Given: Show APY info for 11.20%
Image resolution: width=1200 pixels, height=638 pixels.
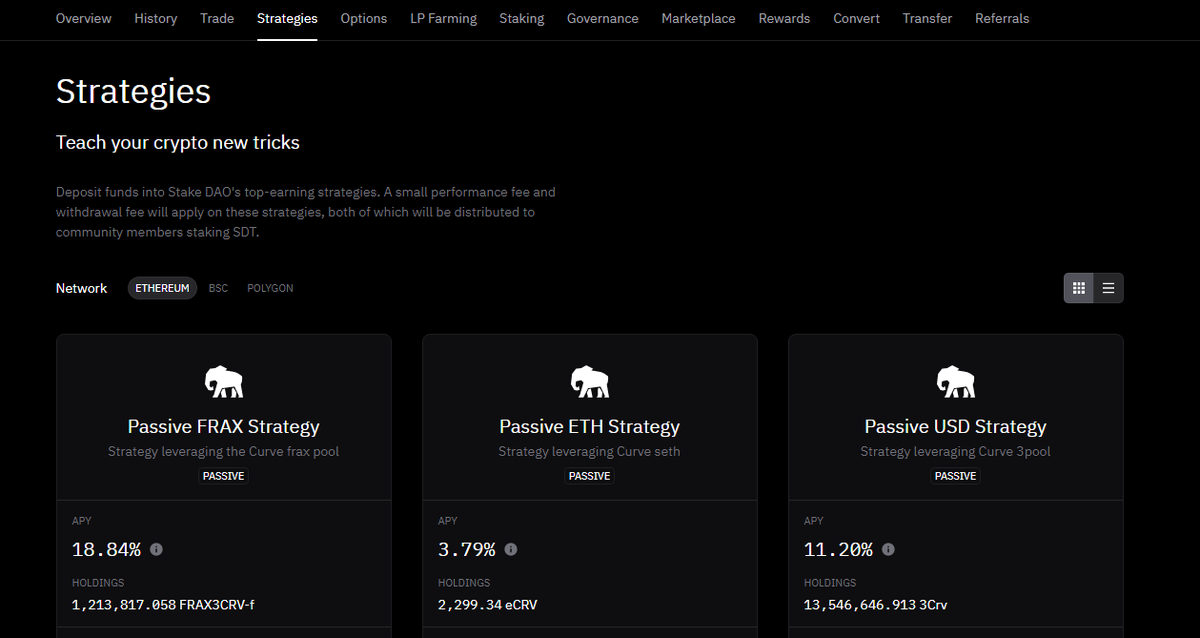Looking at the screenshot, I should tap(888, 549).
